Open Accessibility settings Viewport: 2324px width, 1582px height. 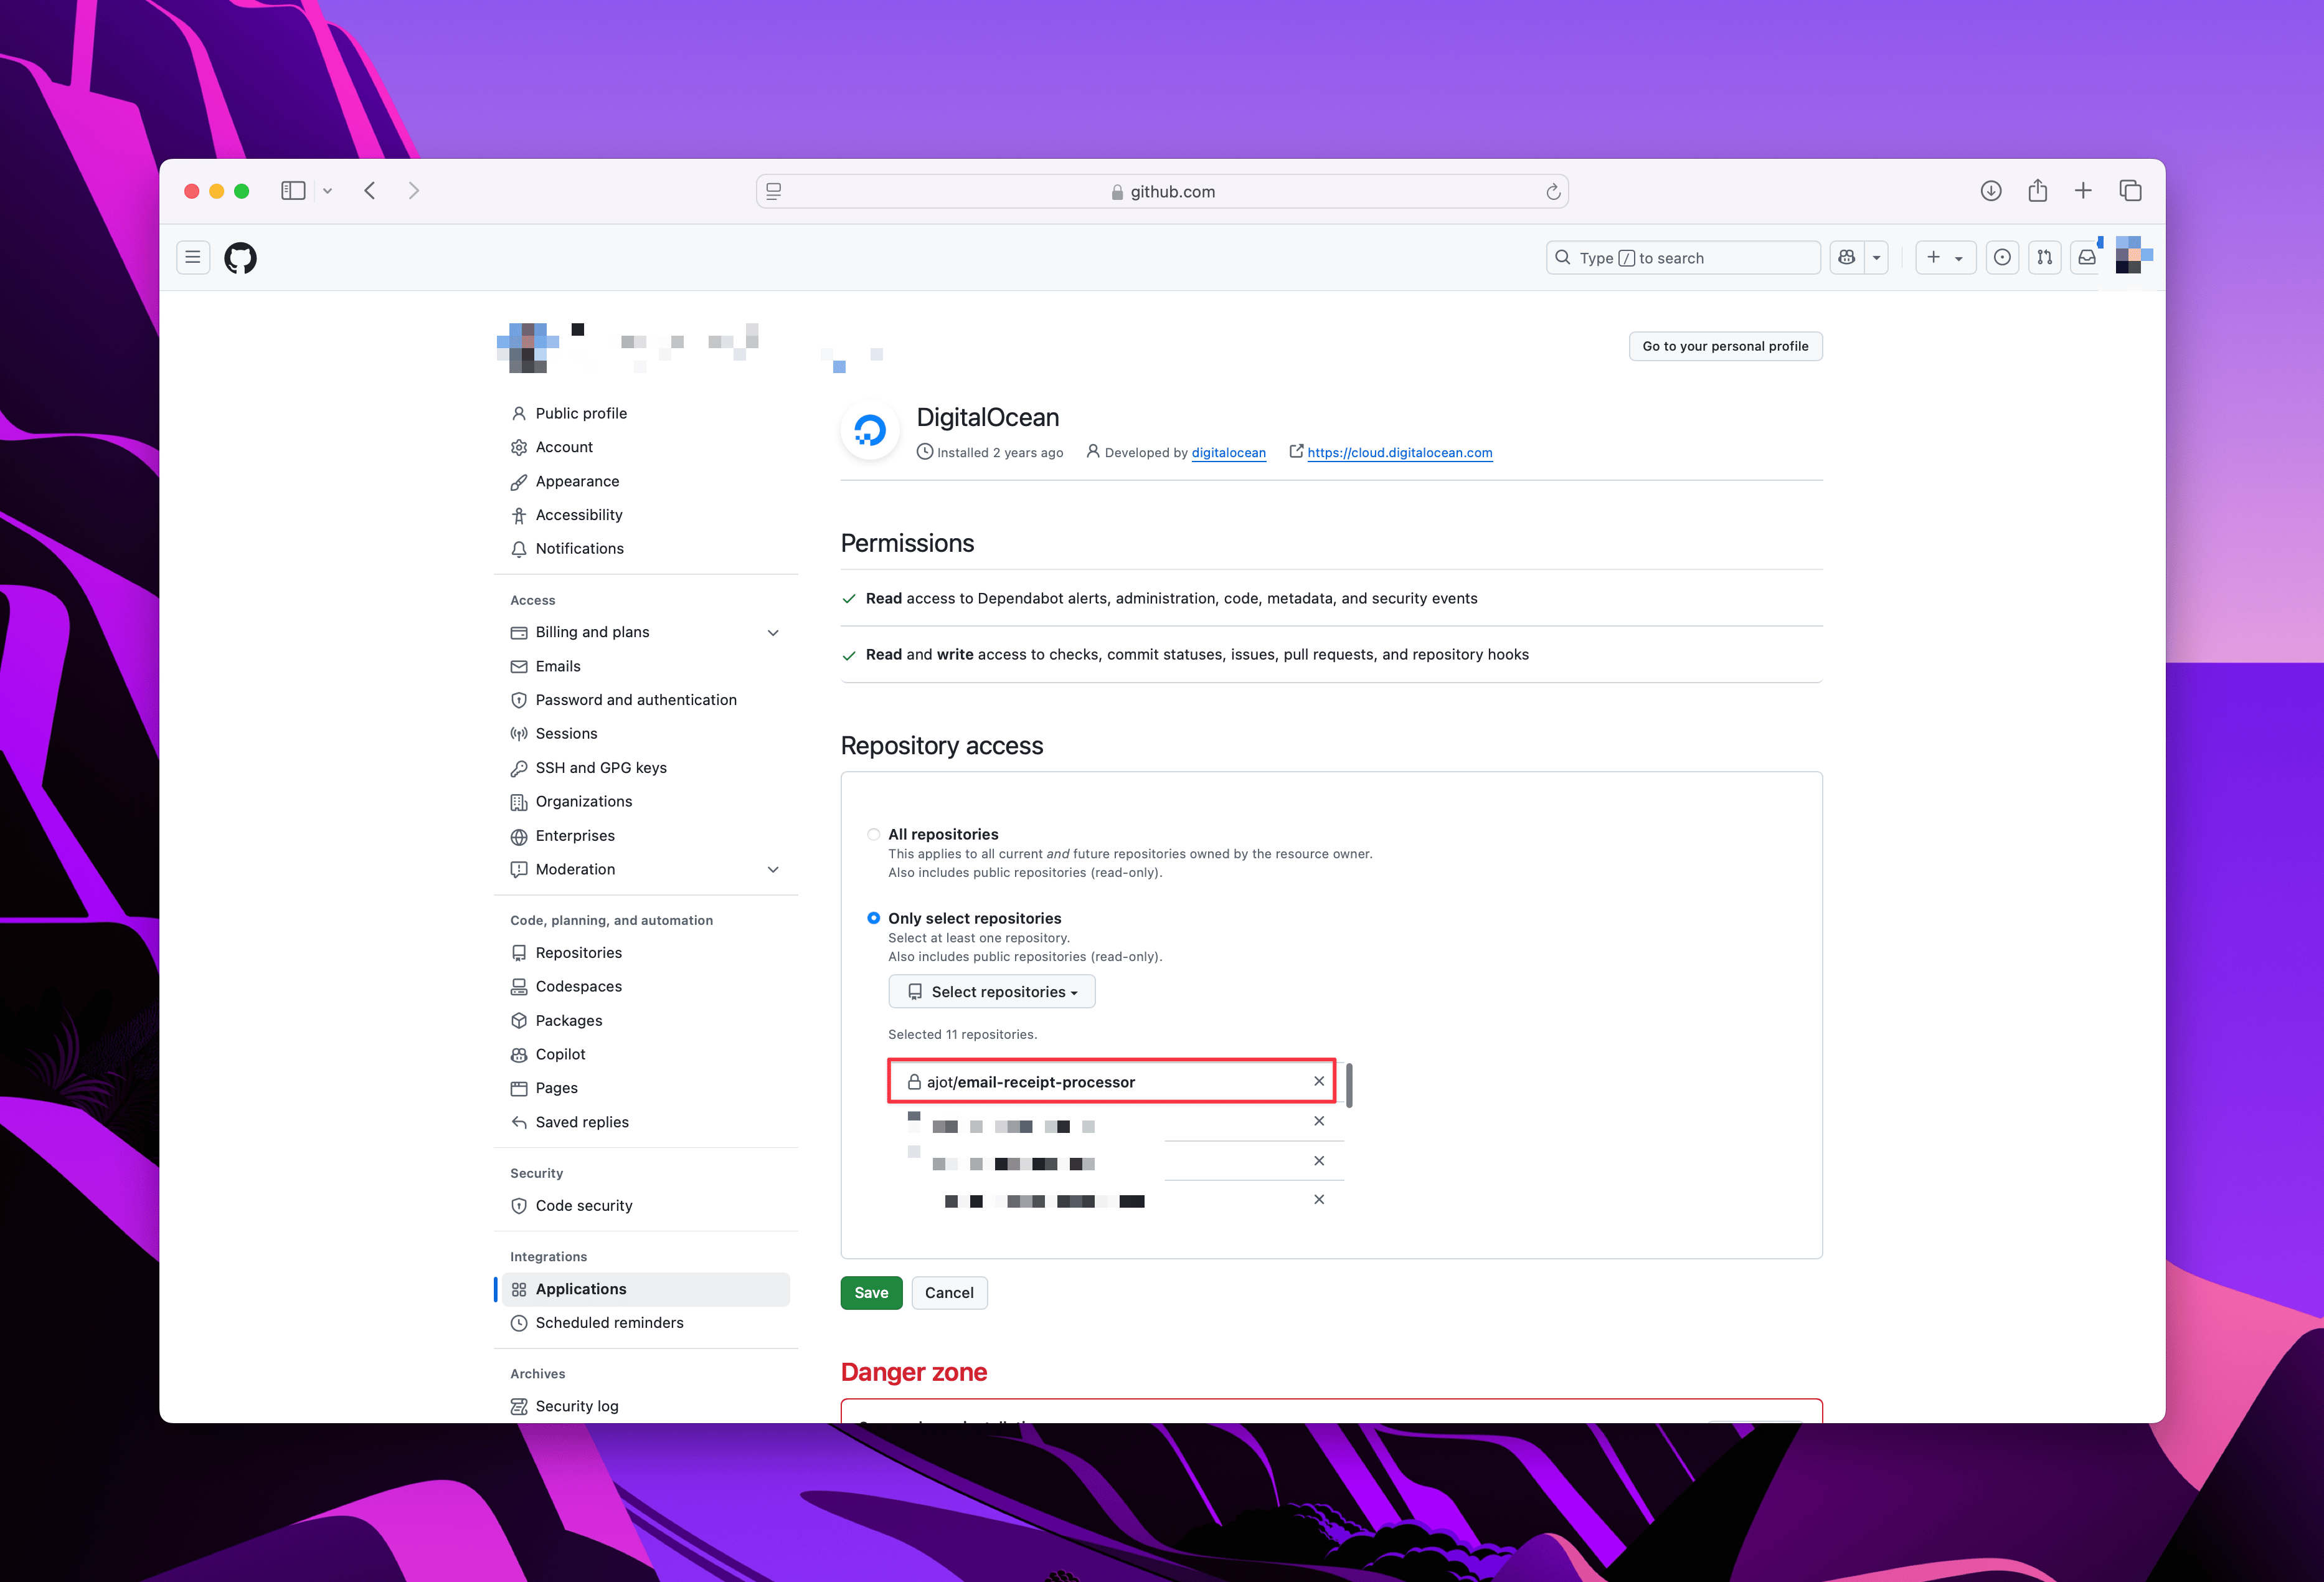pos(579,515)
